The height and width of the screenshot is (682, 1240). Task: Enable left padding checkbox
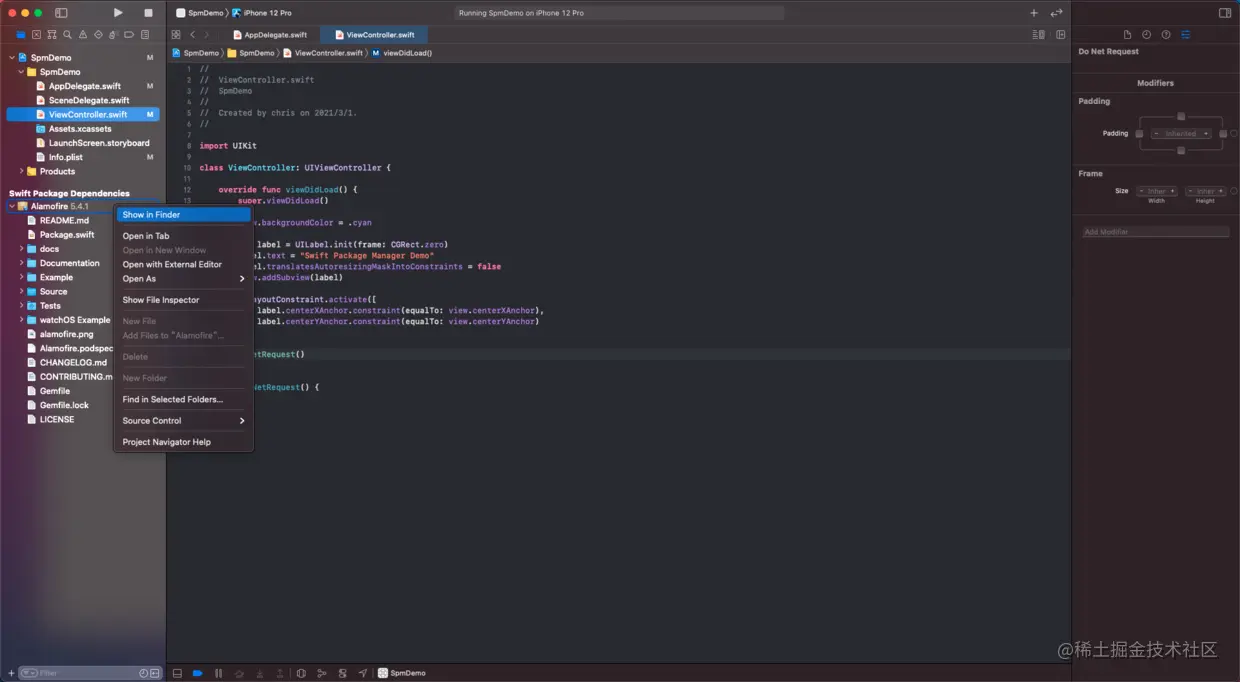click(x=1139, y=133)
